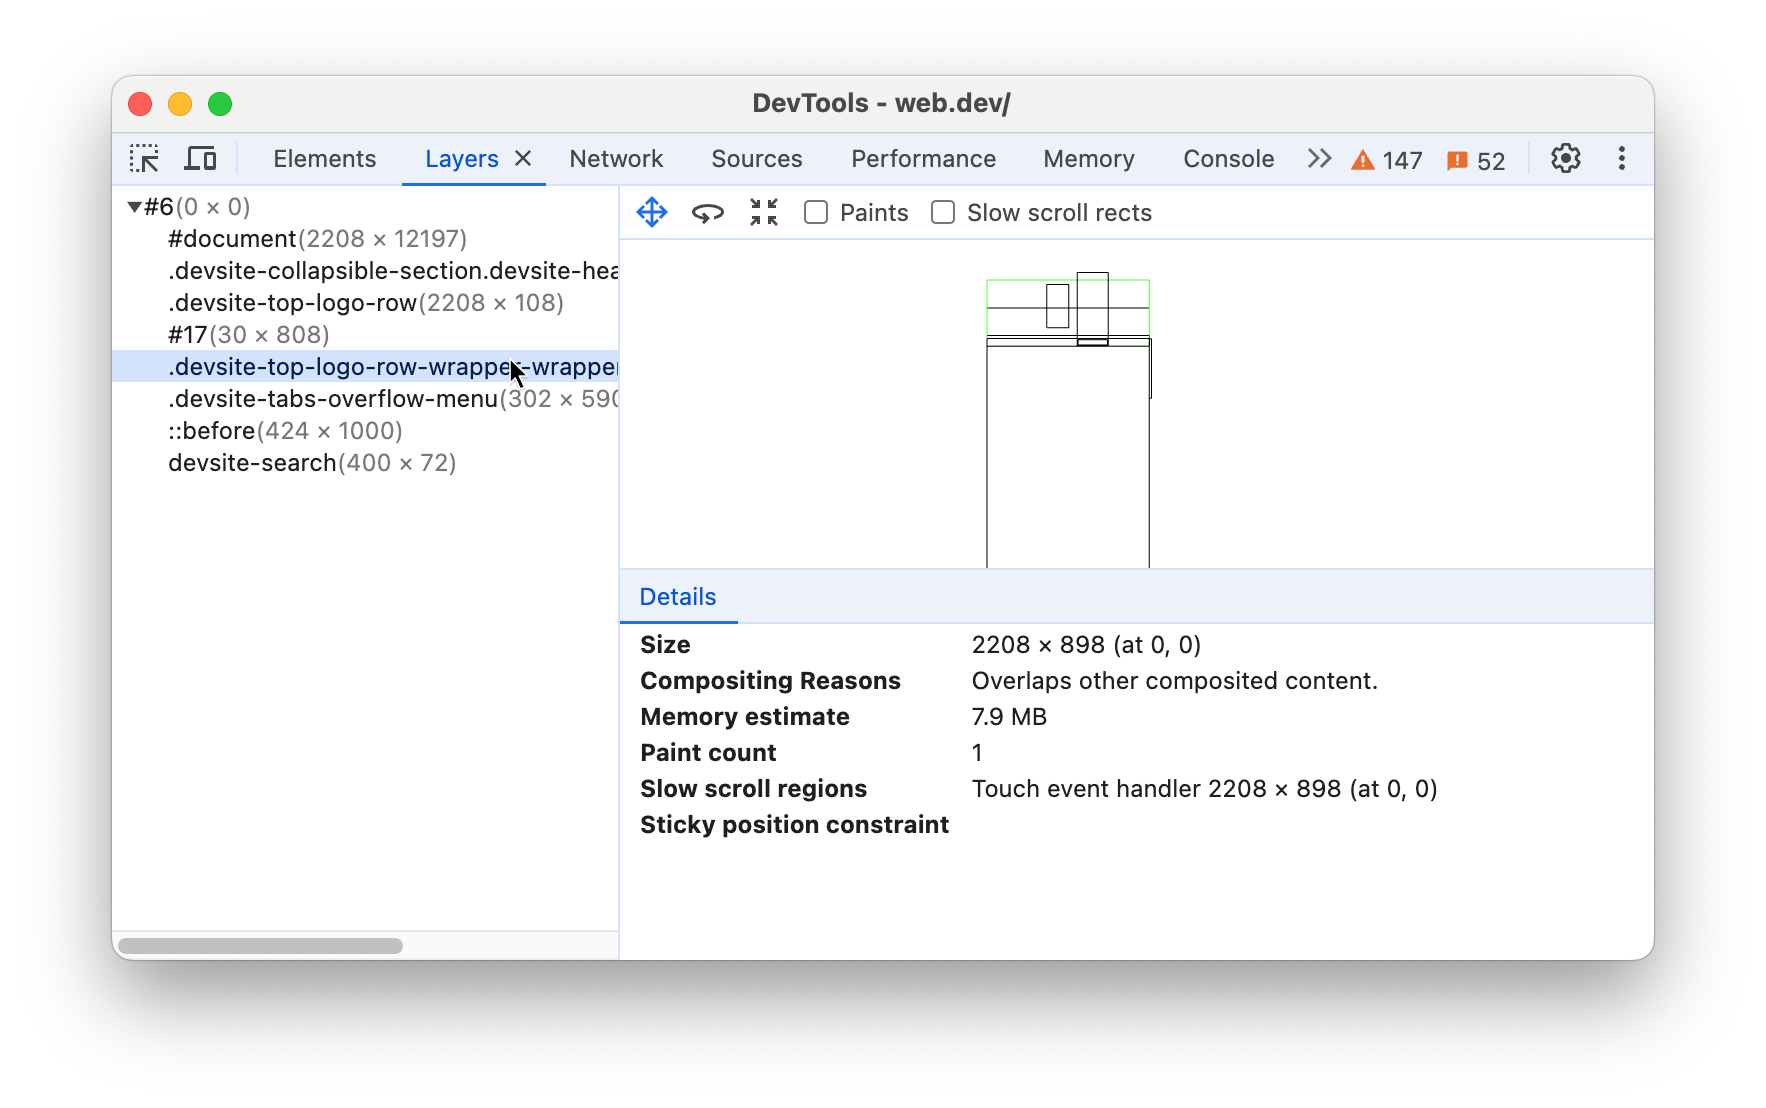Image resolution: width=1766 pixels, height=1108 pixels.
Task: Select the Details tab below the layer viewer
Action: click(x=678, y=596)
